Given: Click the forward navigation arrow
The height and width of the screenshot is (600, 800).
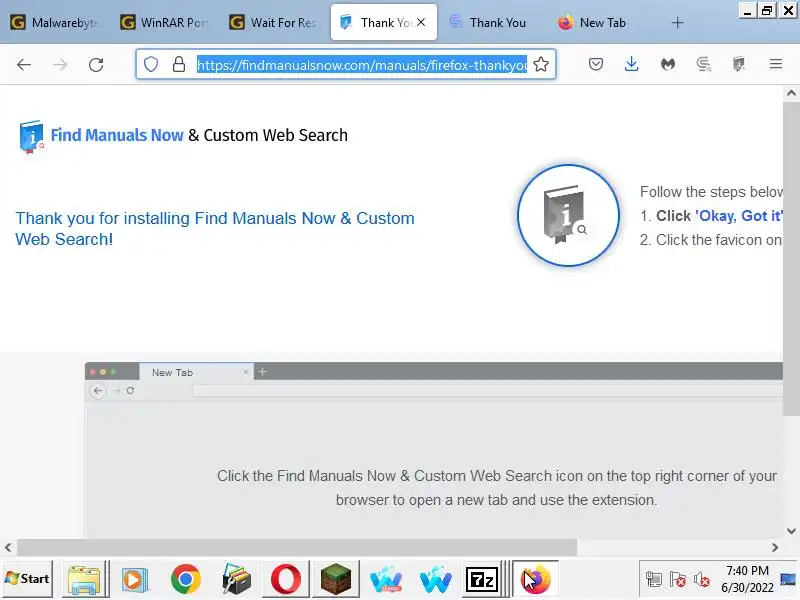Looking at the screenshot, I should pyautogui.click(x=60, y=64).
